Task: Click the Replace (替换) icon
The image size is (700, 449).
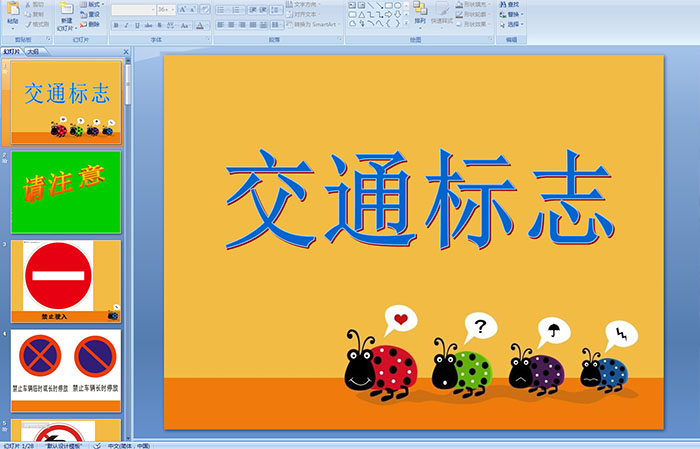Action: coord(513,15)
